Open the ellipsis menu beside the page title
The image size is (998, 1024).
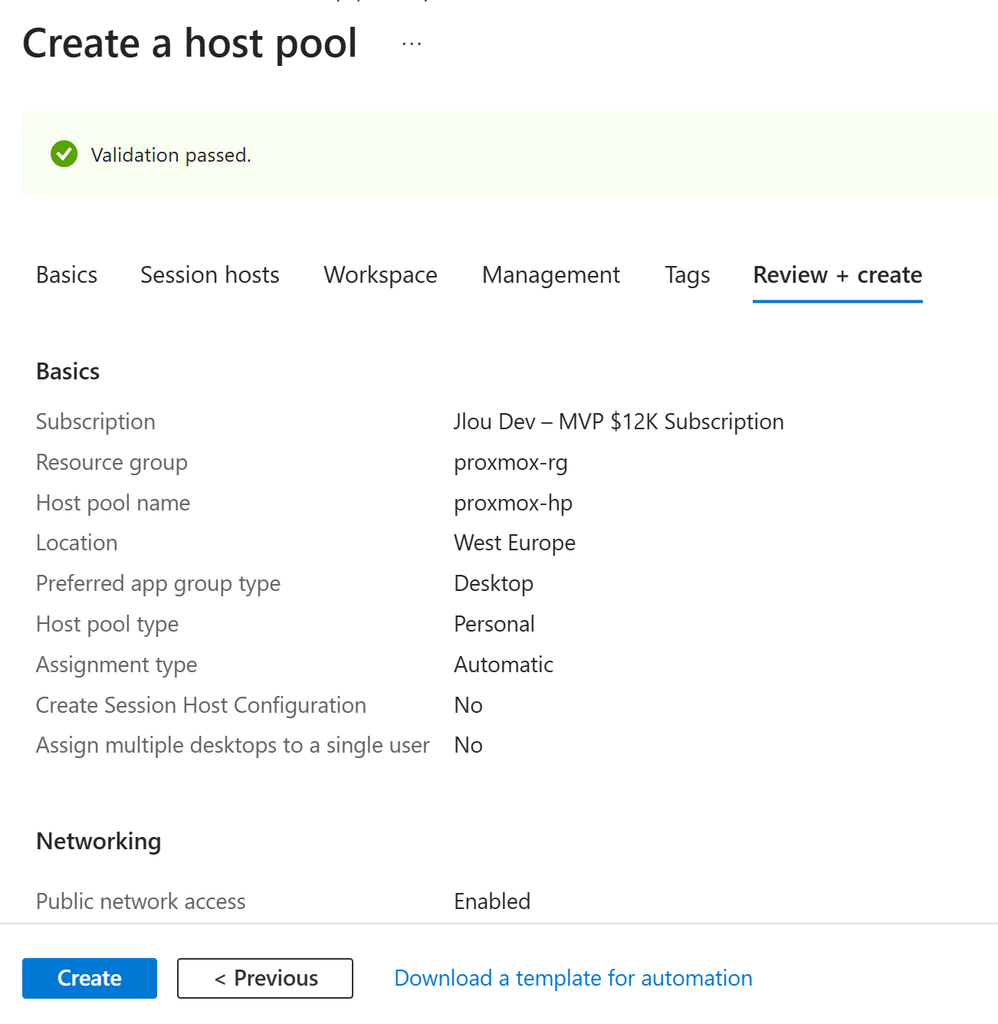[x=411, y=44]
